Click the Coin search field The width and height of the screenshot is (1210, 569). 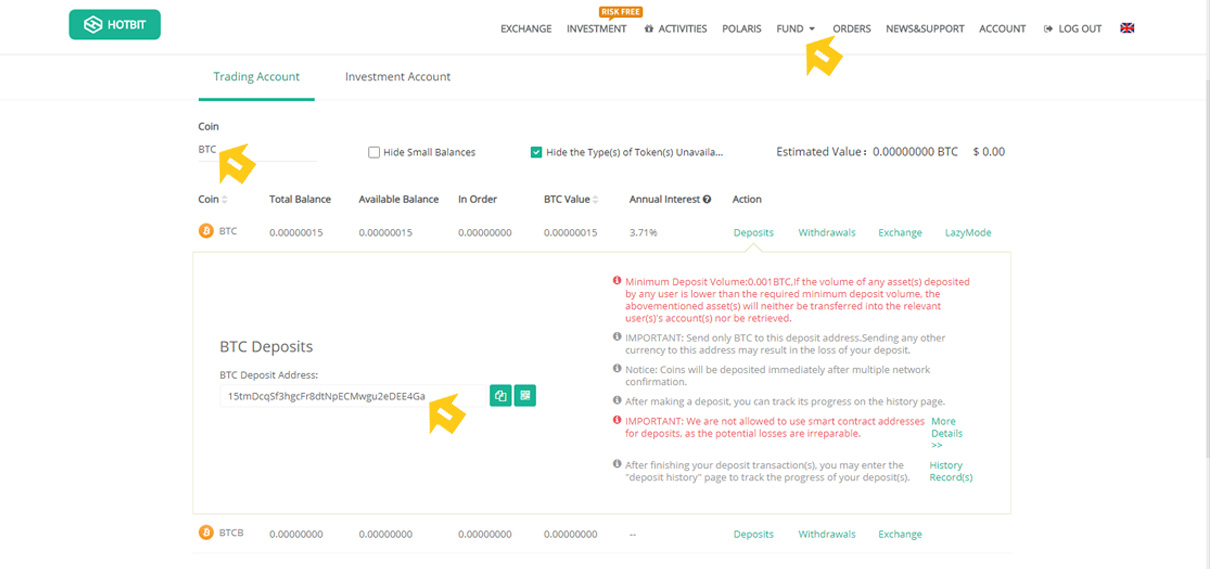coord(257,149)
